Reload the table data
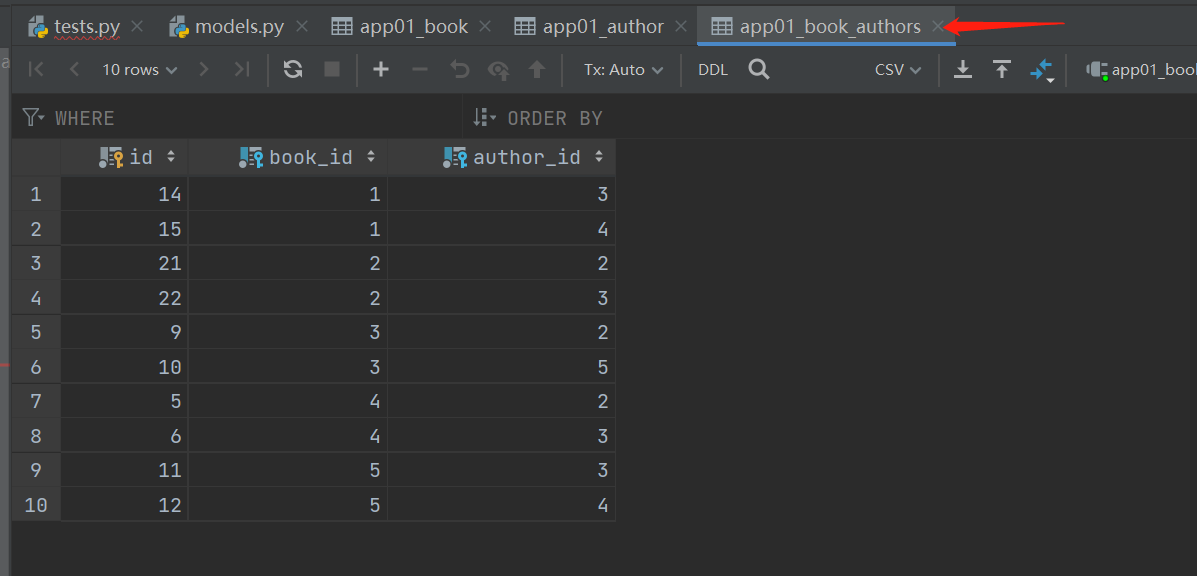Viewport: 1197px width, 576px height. (292, 69)
